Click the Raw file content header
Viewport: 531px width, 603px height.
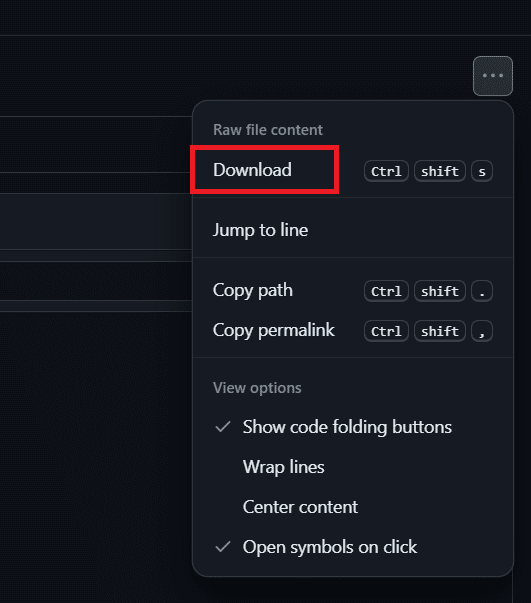tap(268, 130)
